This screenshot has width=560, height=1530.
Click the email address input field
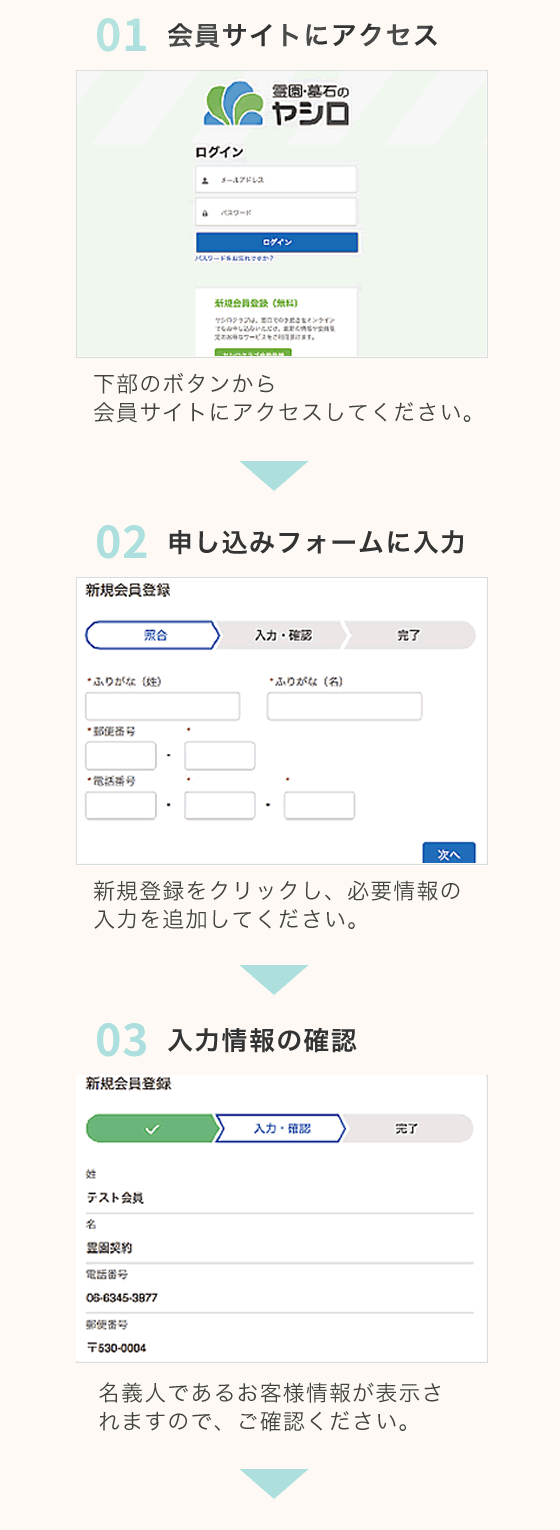point(276,180)
